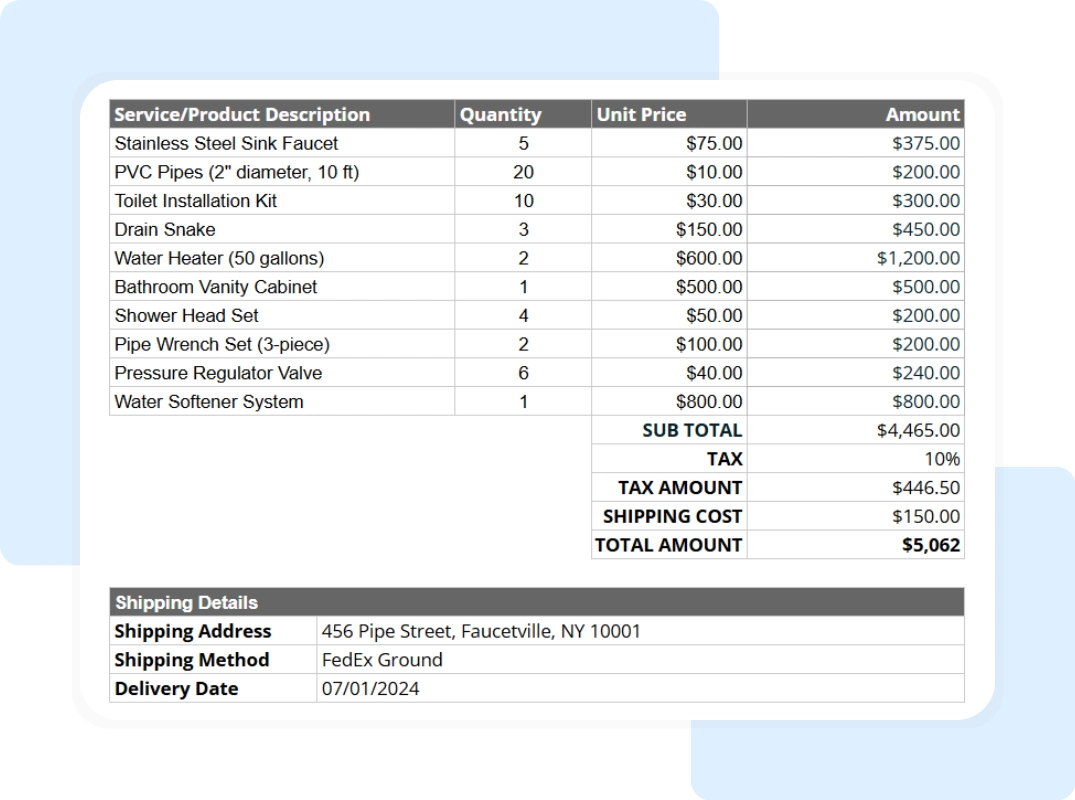The width and height of the screenshot is (1075, 800).
Task: Click the Quantity column header
Action: point(501,114)
